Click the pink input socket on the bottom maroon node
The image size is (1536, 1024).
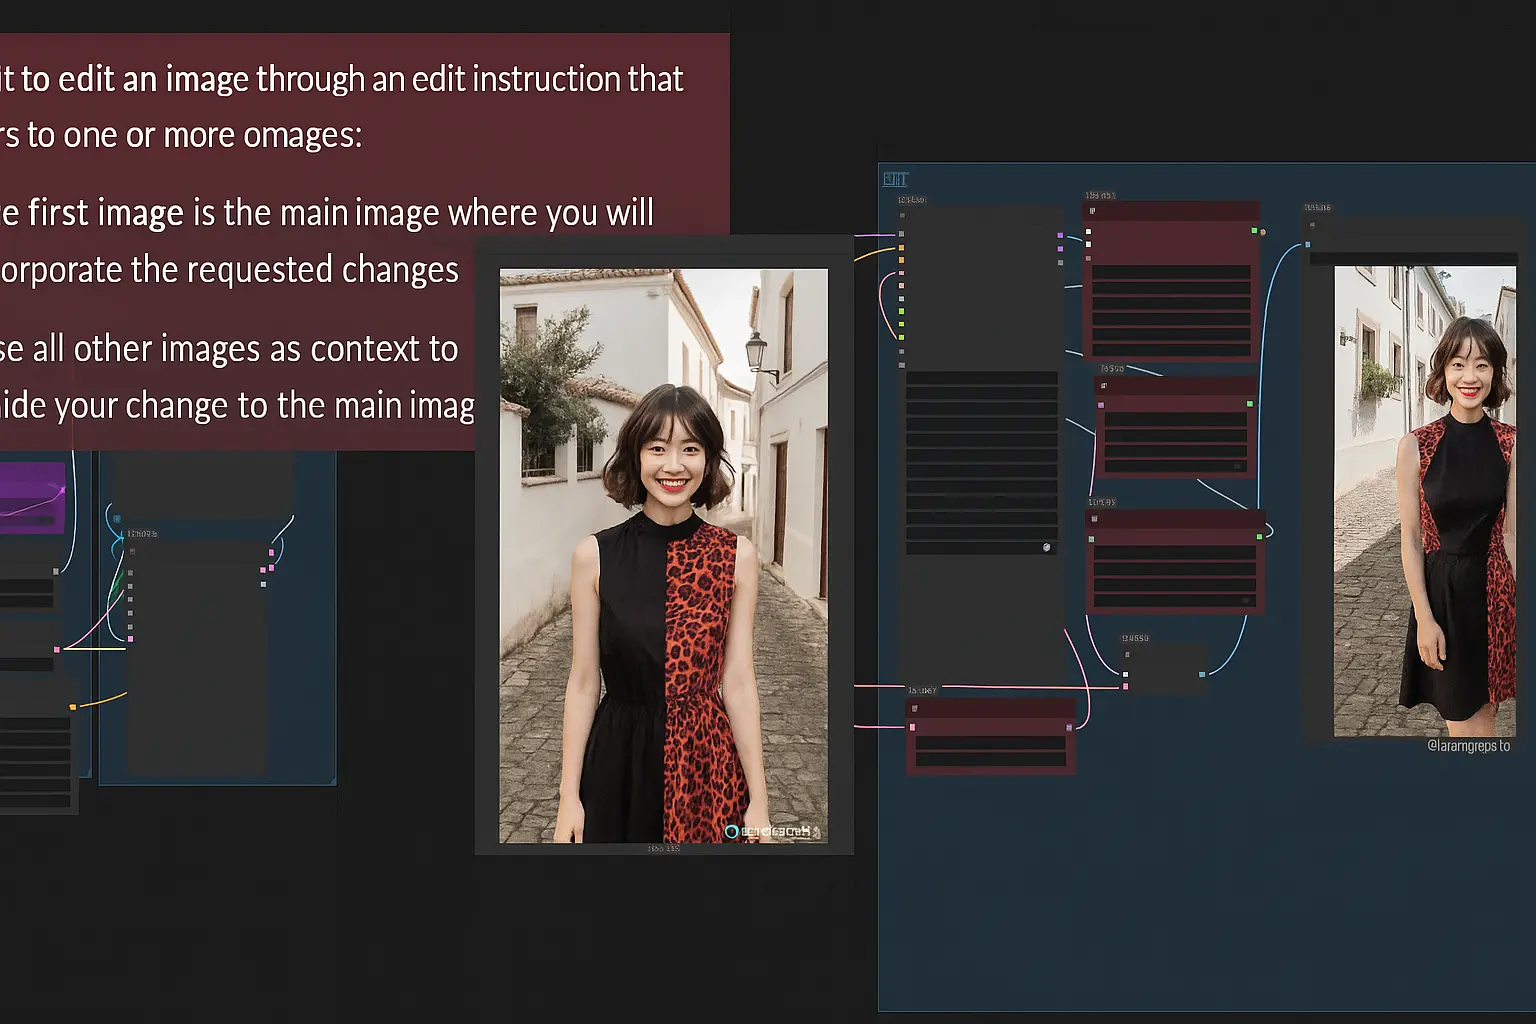(x=912, y=727)
